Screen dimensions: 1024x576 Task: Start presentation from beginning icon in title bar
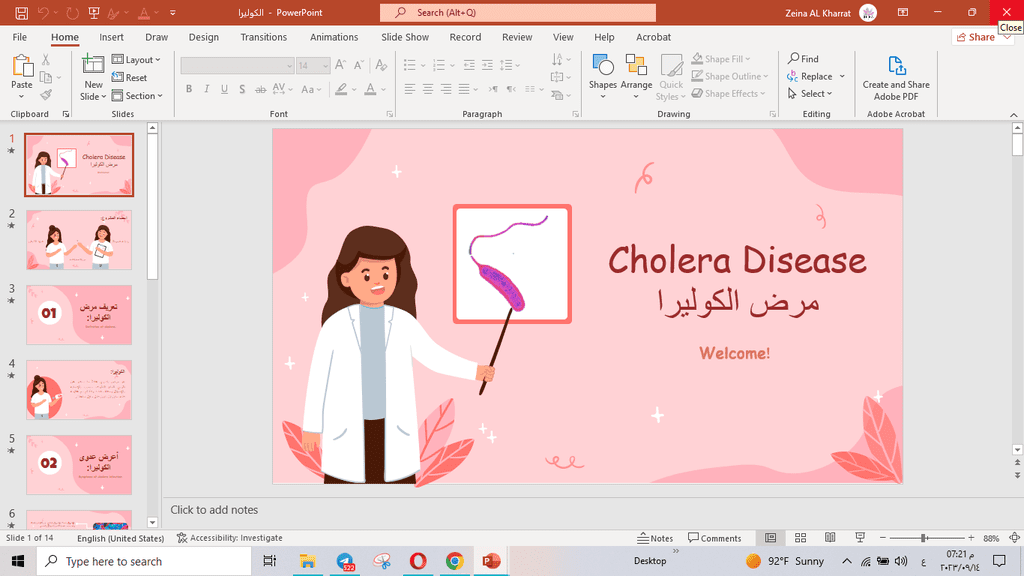94,12
